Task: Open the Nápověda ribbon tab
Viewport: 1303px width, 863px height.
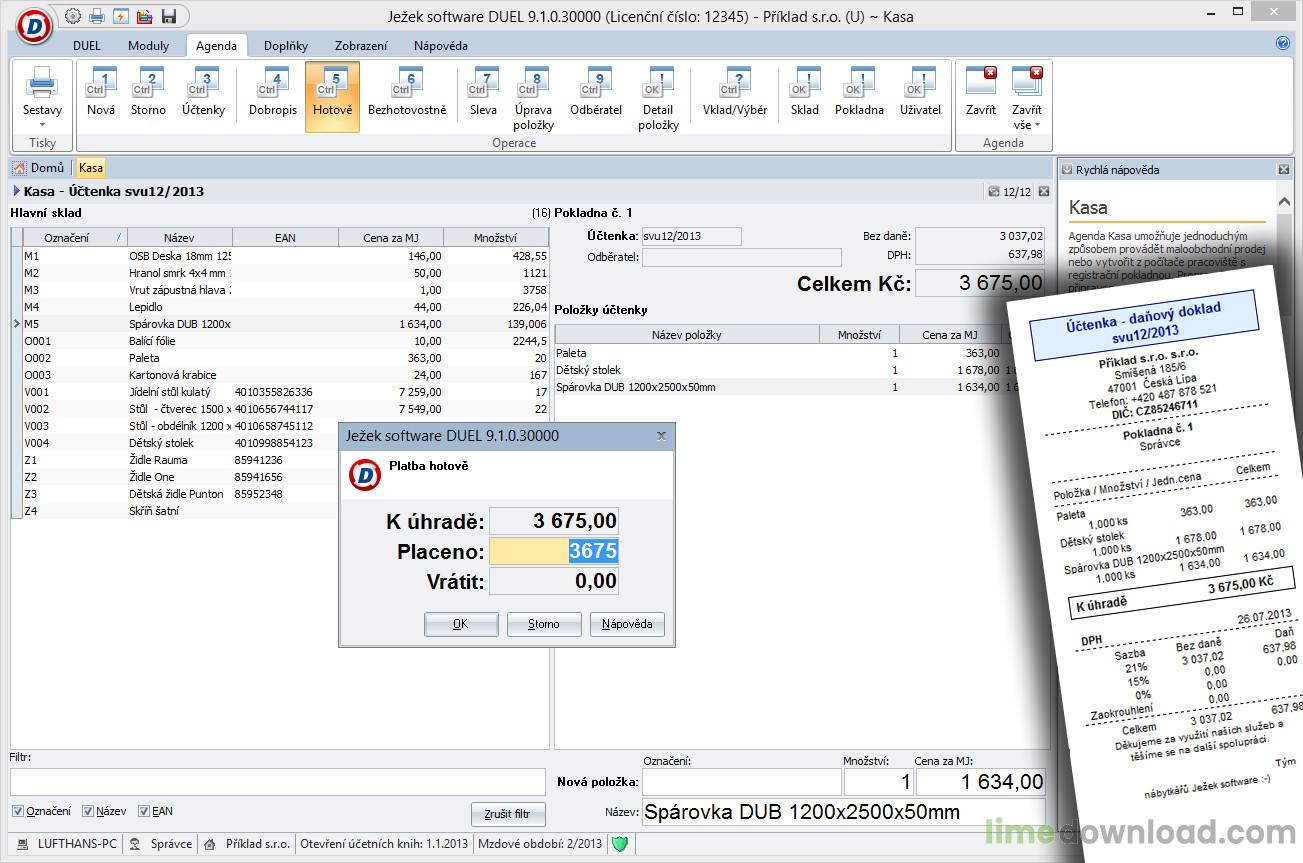Action: tap(440, 45)
